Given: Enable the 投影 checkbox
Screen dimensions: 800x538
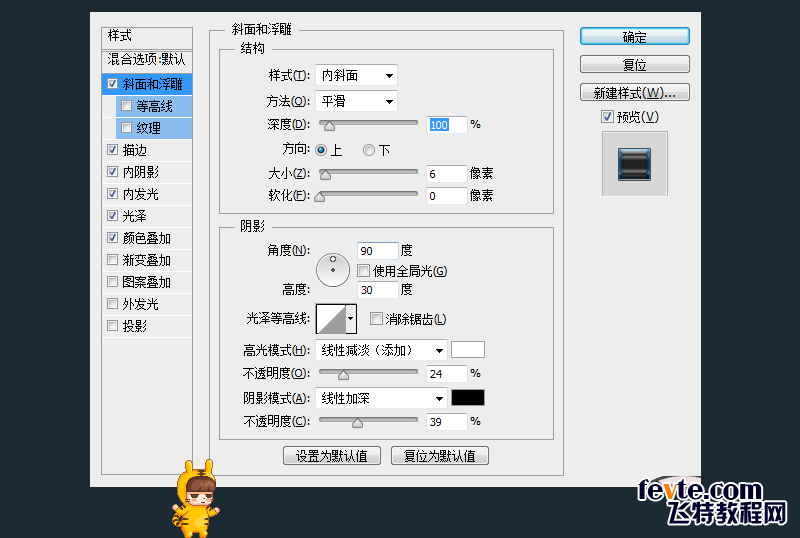Looking at the screenshot, I should (113, 325).
